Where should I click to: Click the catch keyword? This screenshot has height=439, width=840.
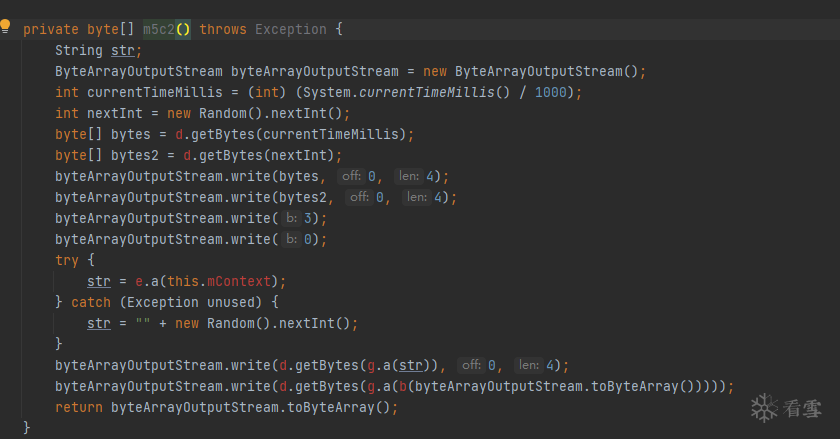tap(91, 302)
